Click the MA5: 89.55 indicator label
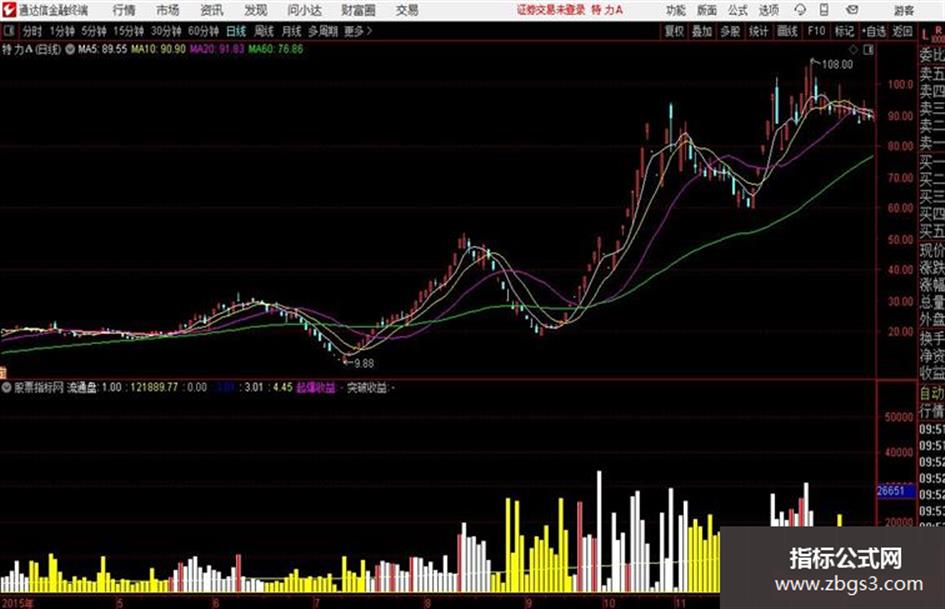Viewport: 945px width, 609px height. pos(102,49)
